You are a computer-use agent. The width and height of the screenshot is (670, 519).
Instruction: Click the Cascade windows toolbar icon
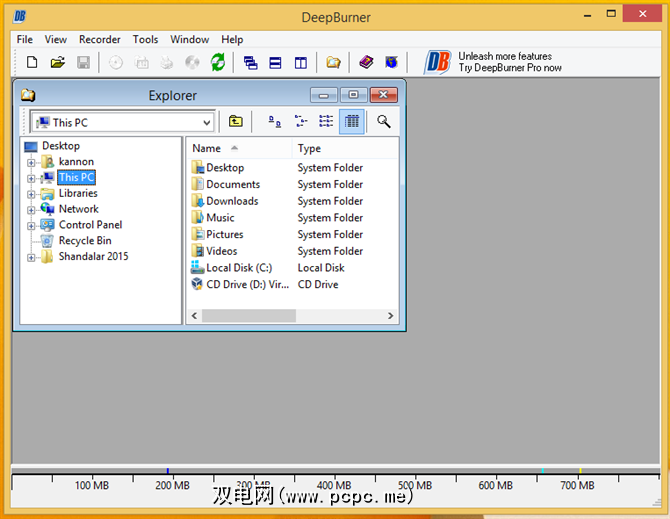point(251,63)
